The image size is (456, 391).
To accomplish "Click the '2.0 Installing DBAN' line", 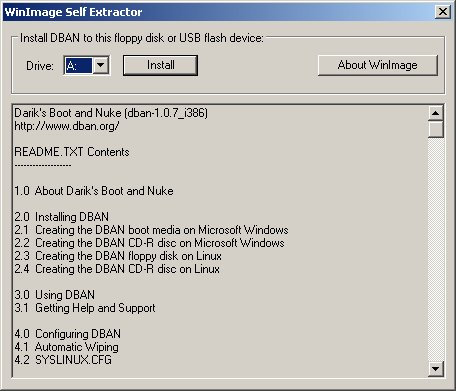I will [61, 217].
